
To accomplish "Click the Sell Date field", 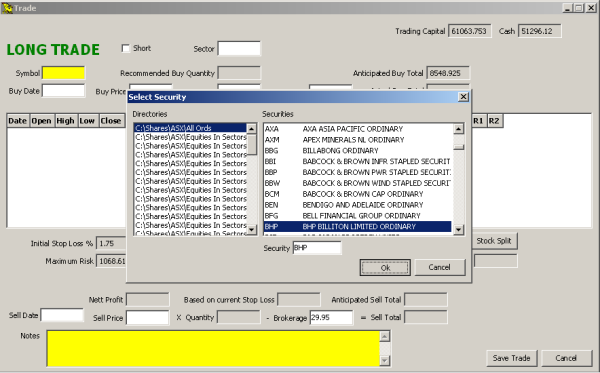I will coord(62,315).
